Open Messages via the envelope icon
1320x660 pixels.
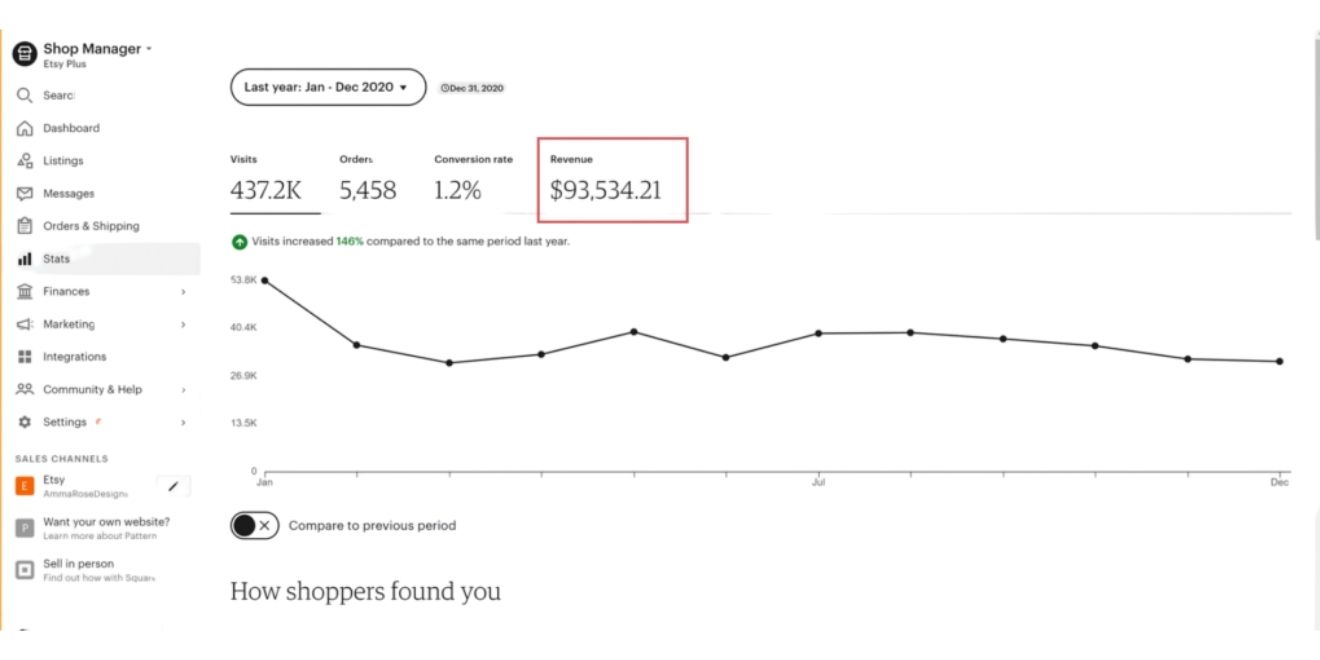tap(25, 194)
